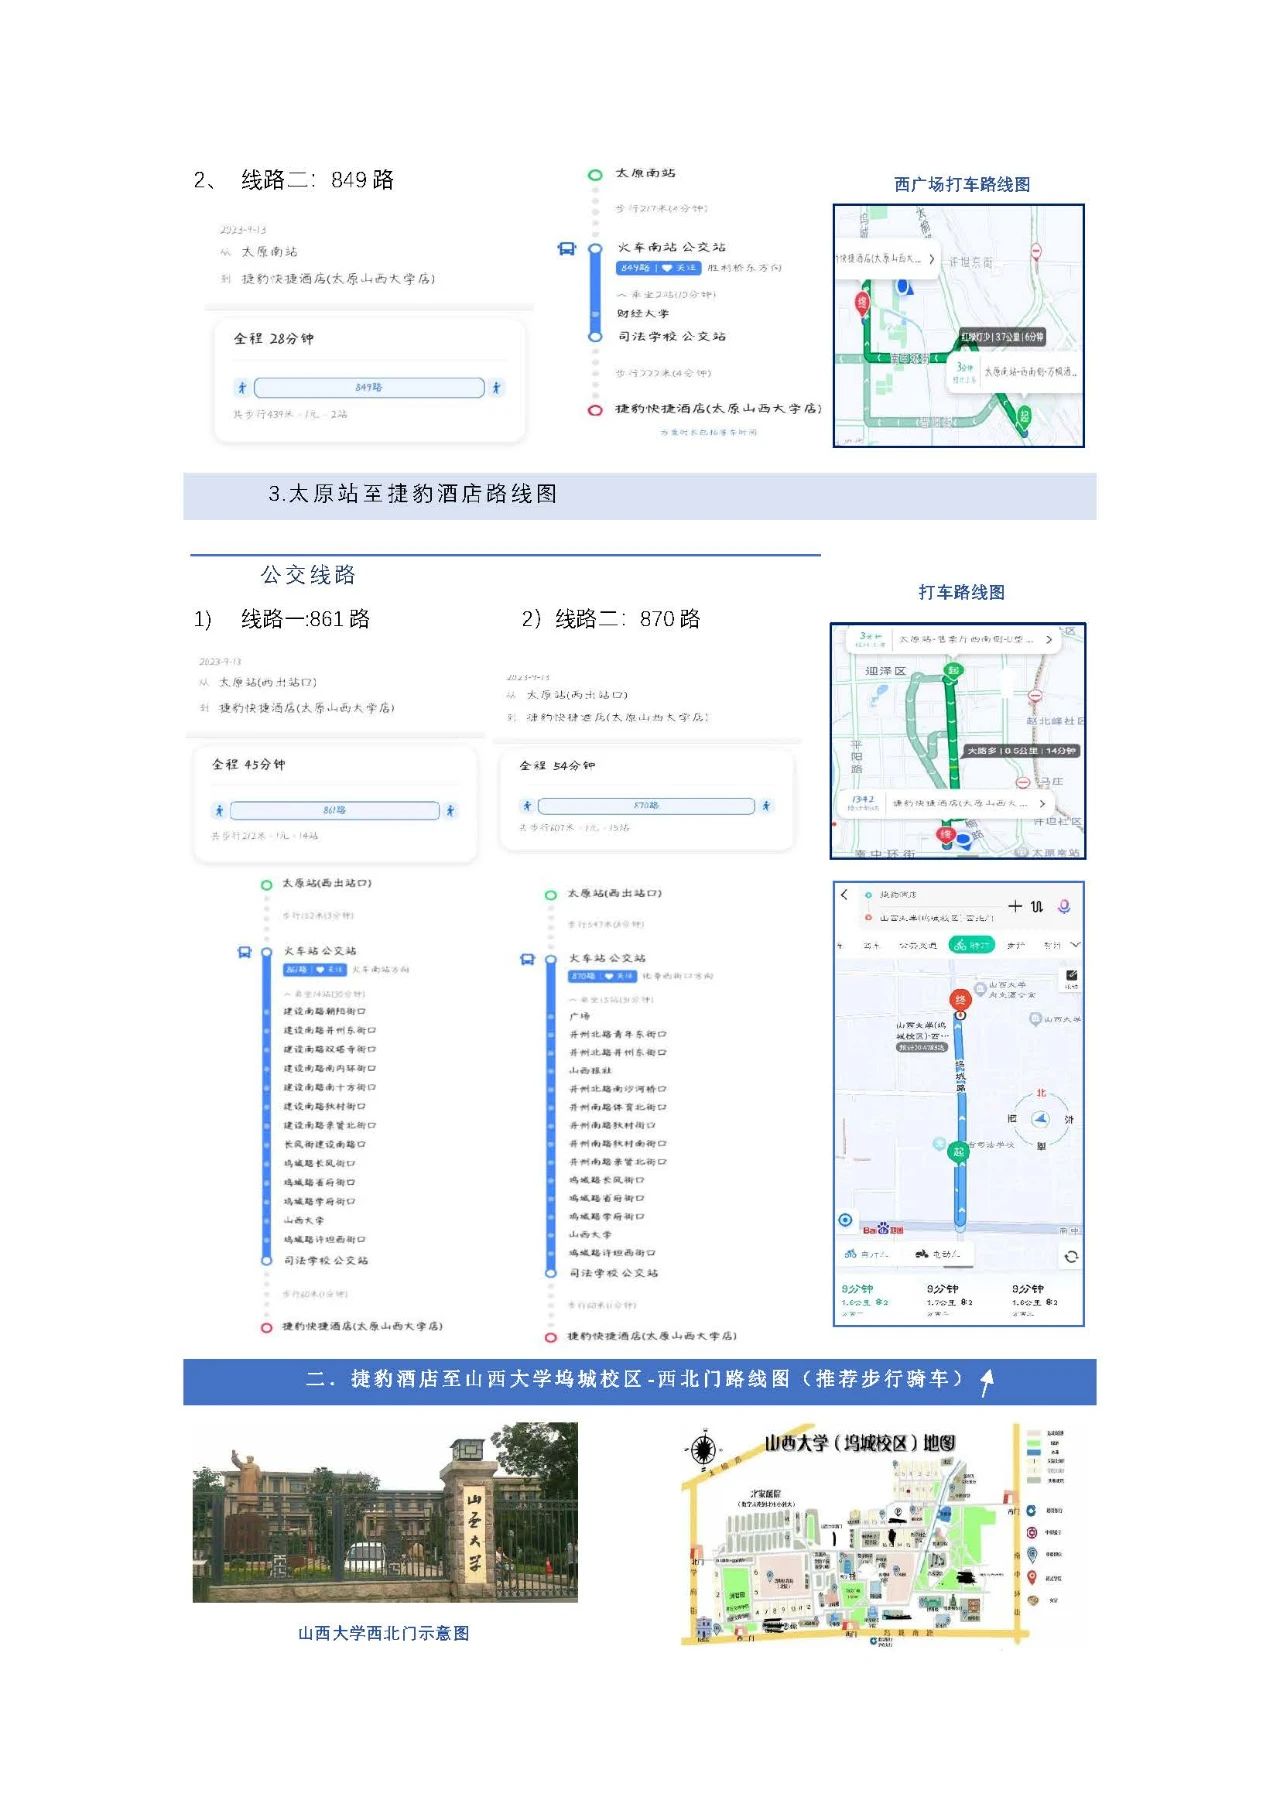Tap green 起 marker on 西广场 taxi map

[1024, 416]
